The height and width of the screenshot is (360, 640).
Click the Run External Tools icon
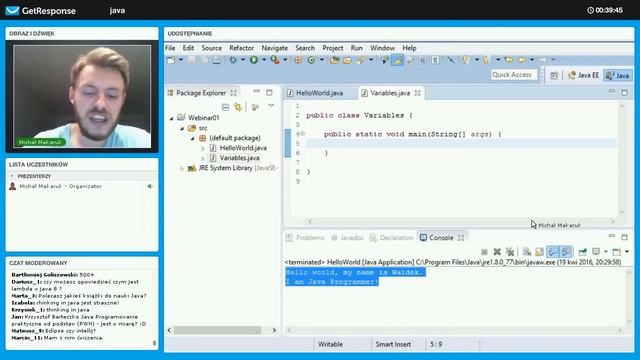pos(275,60)
